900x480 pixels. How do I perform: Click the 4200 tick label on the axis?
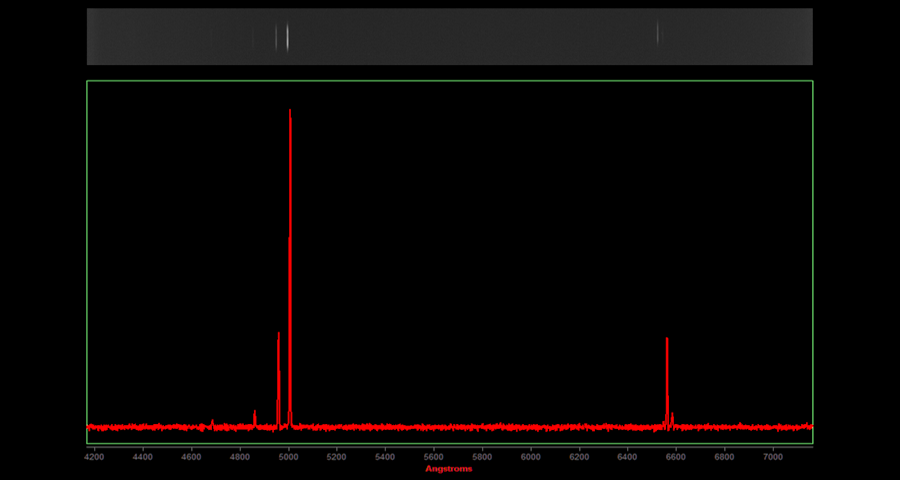click(94, 456)
